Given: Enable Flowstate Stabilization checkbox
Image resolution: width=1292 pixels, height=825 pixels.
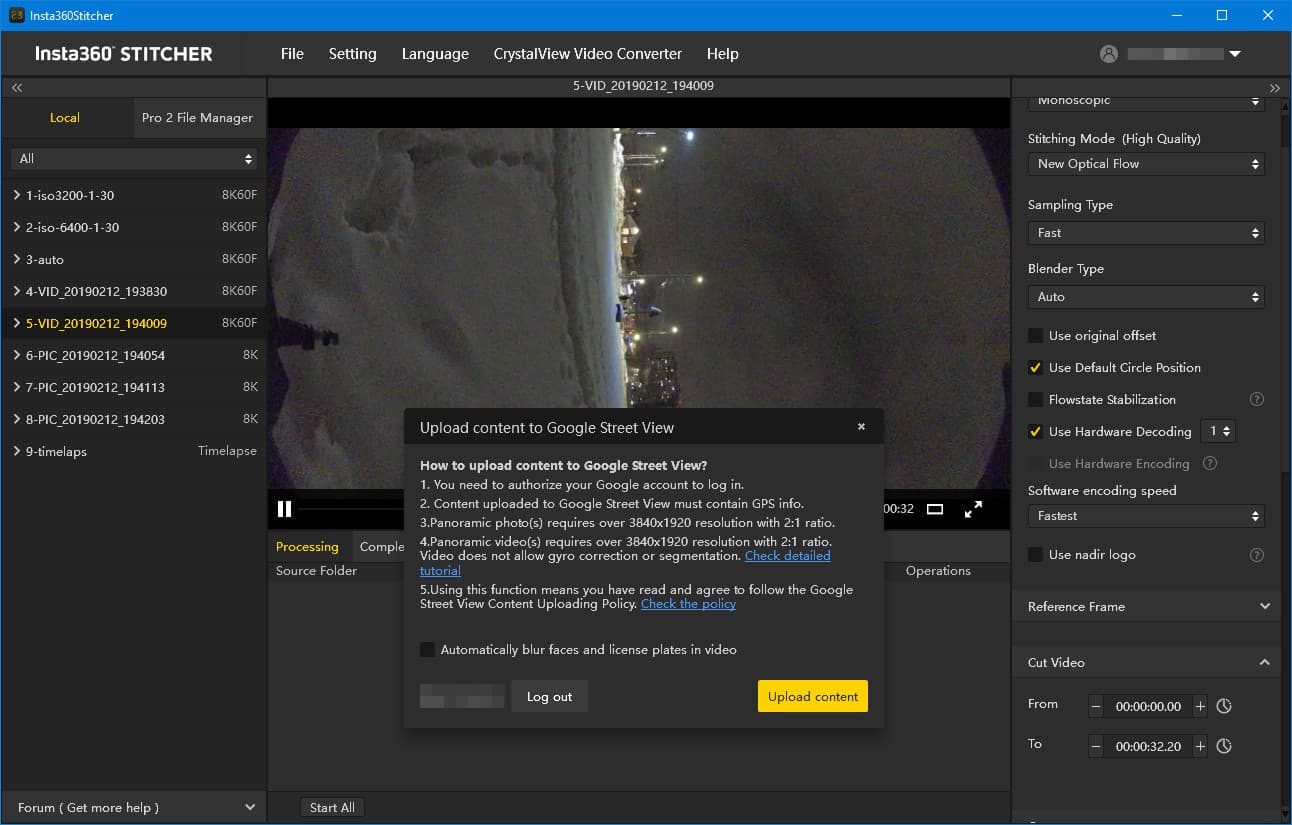Looking at the screenshot, I should click(1036, 400).
